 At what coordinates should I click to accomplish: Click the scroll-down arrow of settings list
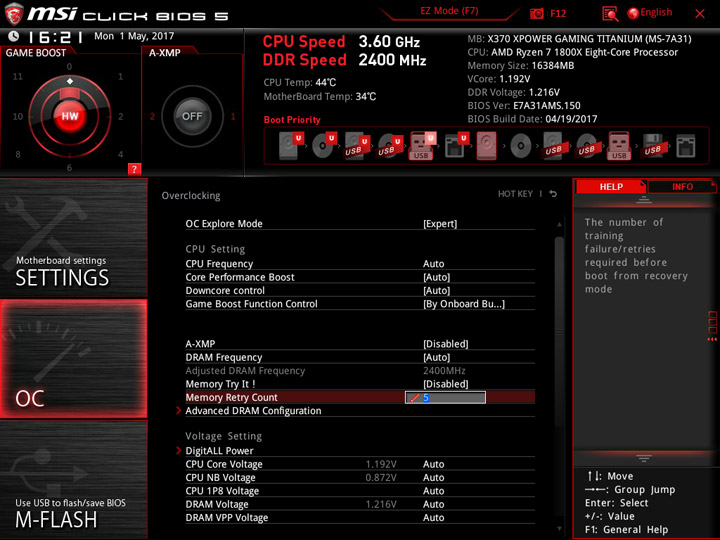[559, 529]
